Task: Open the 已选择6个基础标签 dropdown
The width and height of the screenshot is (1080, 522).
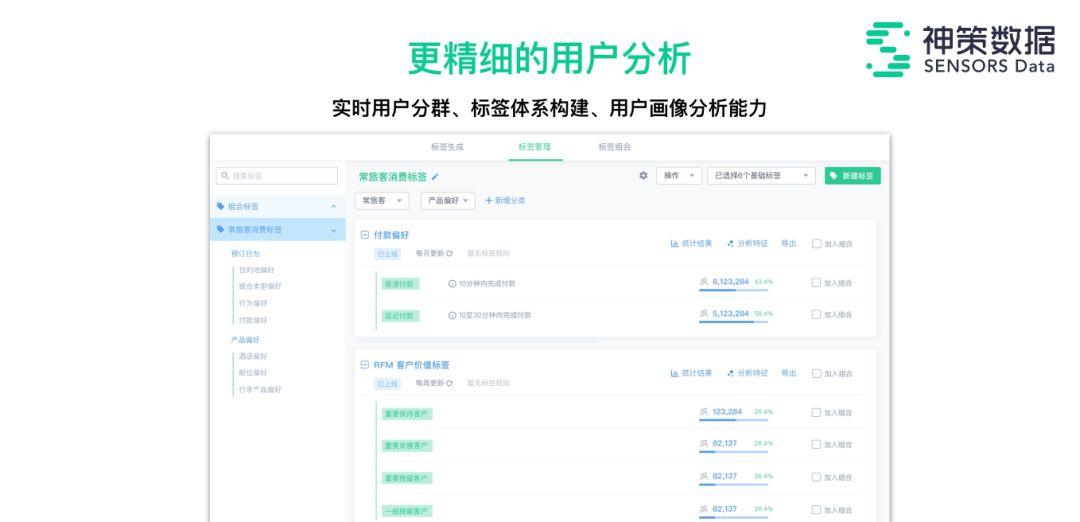Action: (x=761, y=176)
